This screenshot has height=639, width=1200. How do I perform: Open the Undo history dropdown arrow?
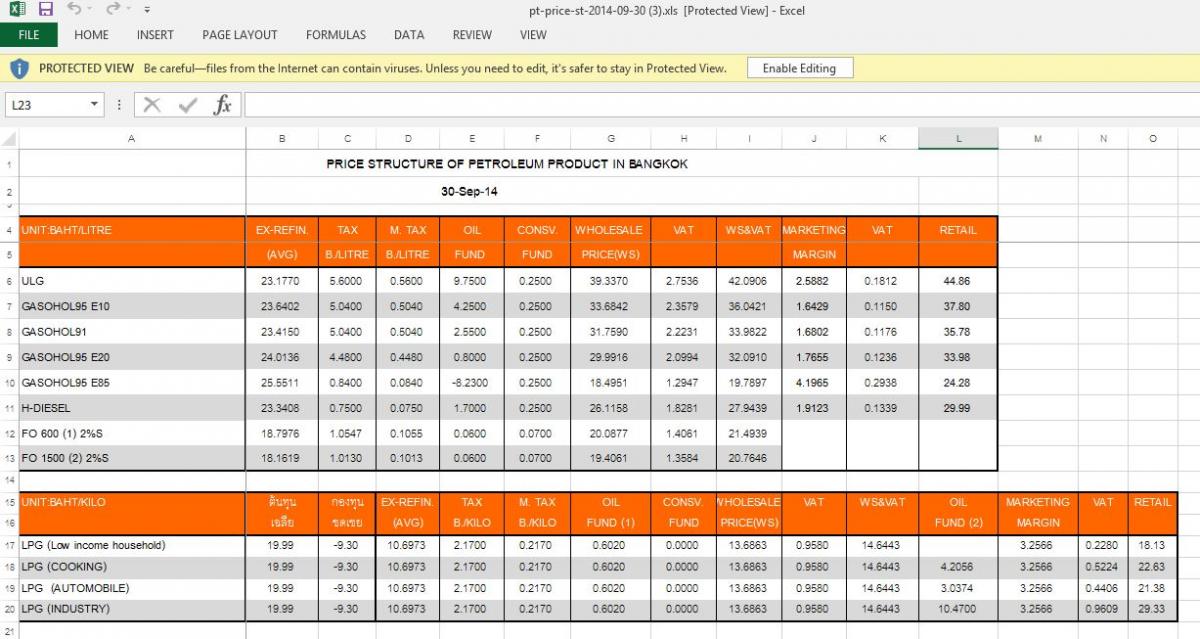tap(91, 9)
